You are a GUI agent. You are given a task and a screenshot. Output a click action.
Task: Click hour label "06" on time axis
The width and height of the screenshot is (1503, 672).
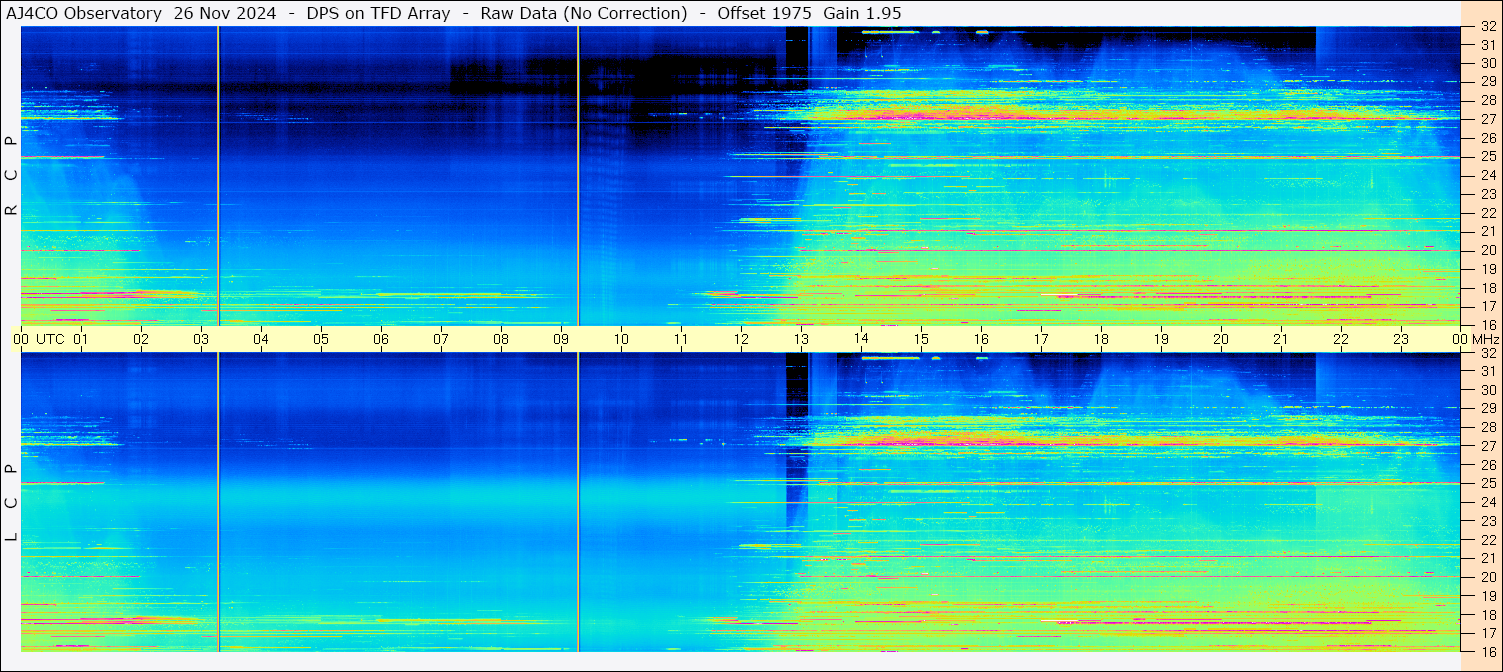(381, 339)
